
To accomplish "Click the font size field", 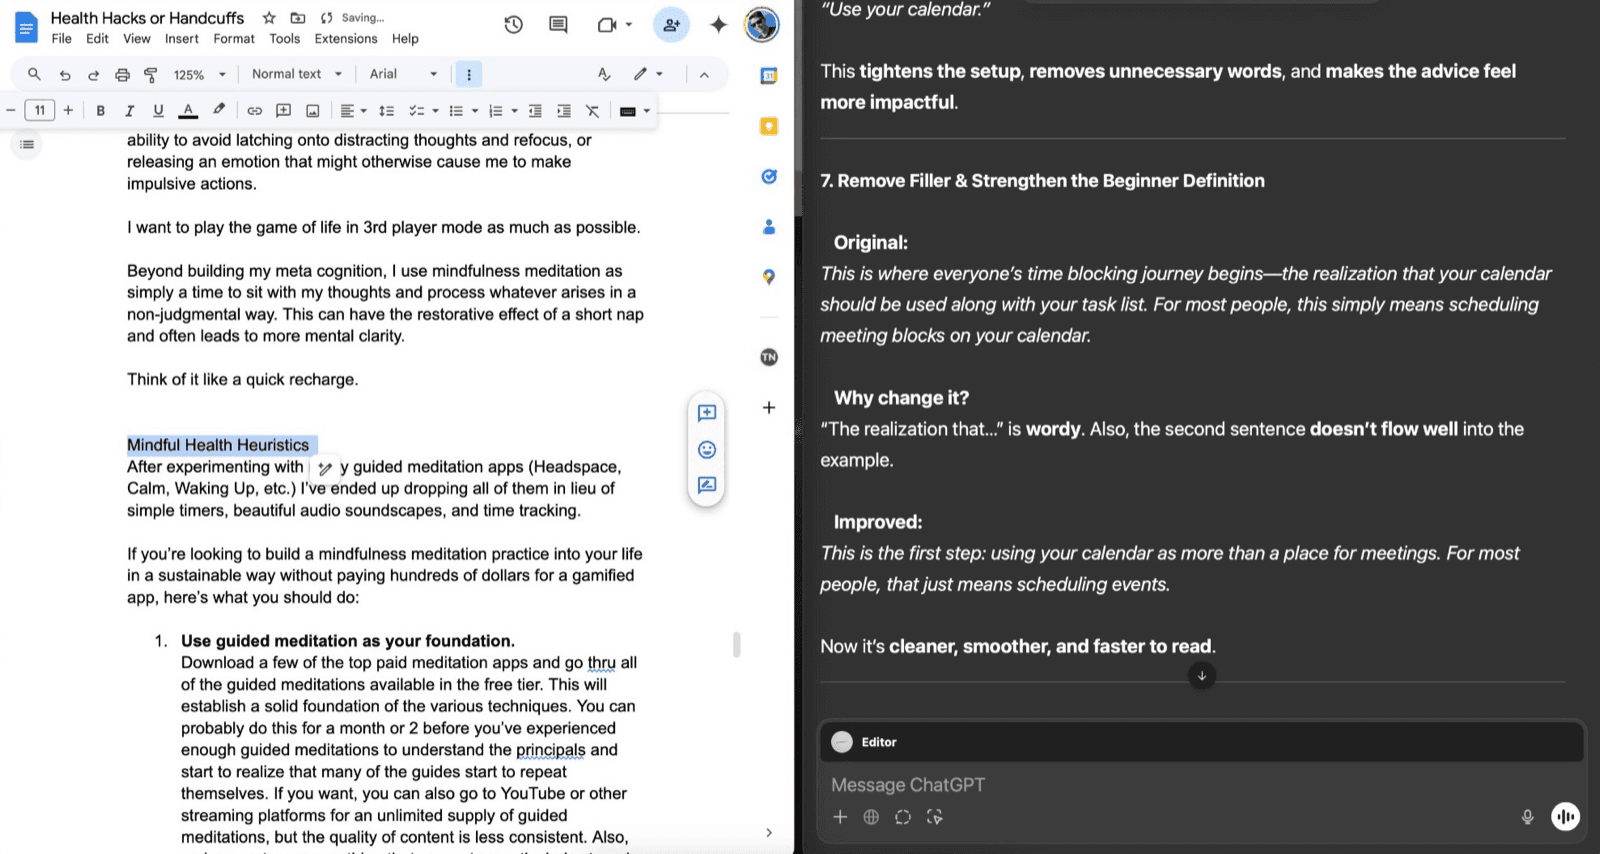I will [39, 111].
